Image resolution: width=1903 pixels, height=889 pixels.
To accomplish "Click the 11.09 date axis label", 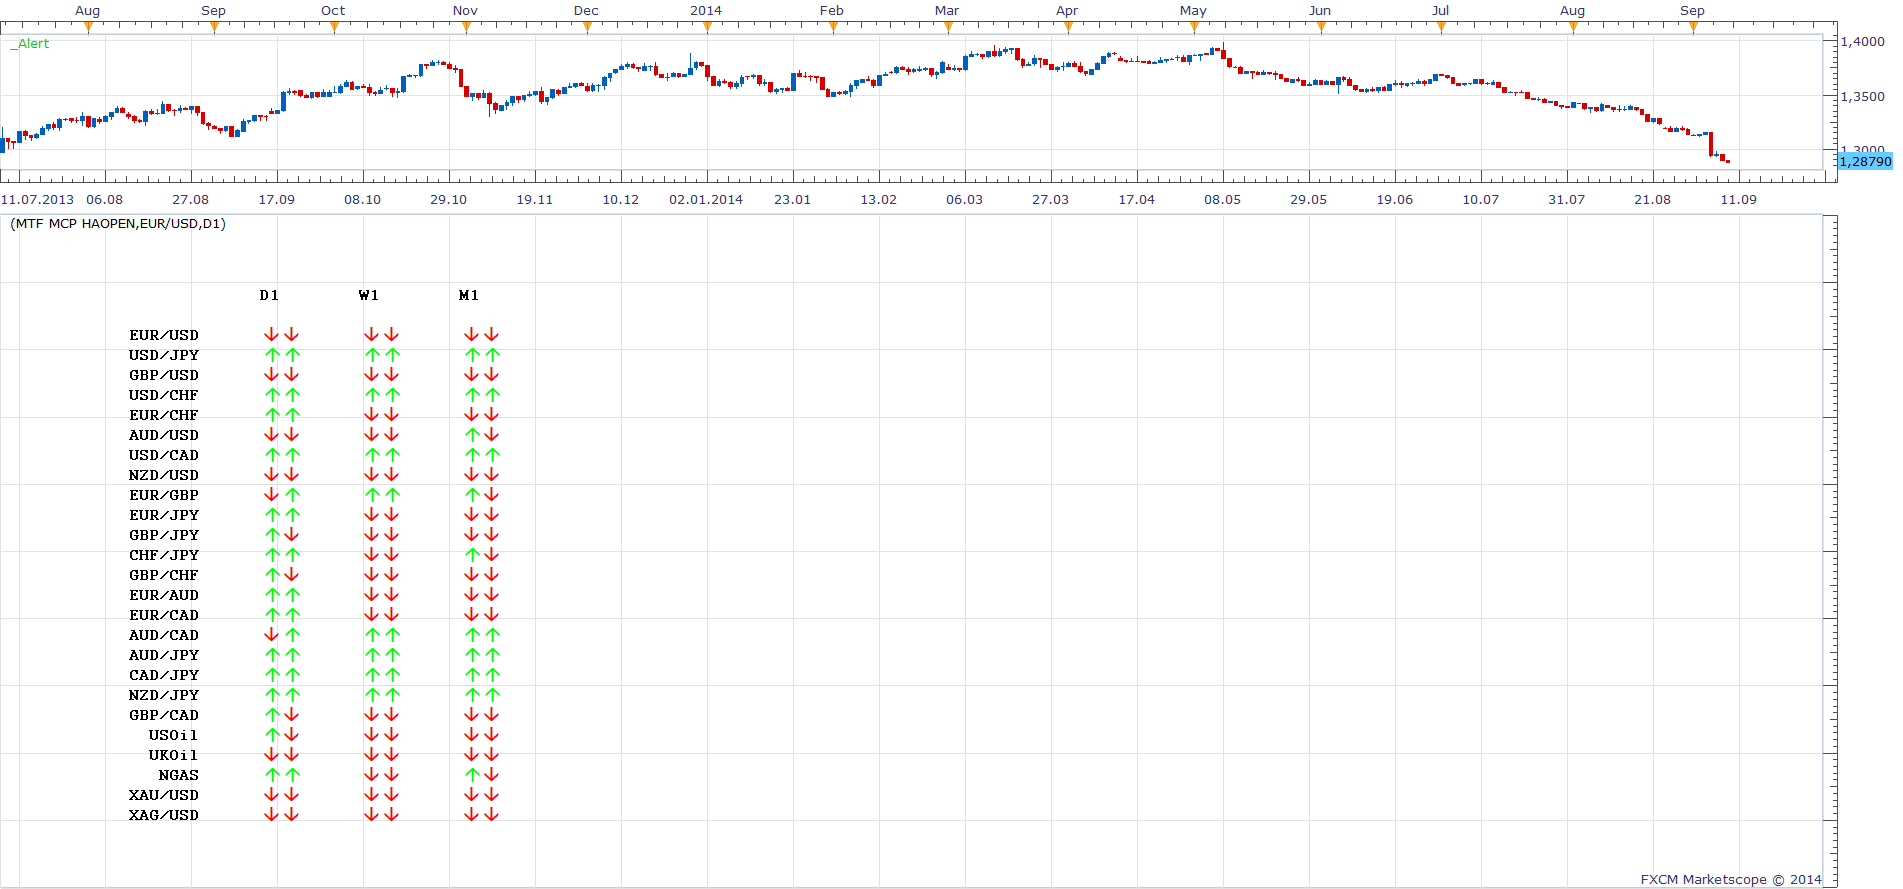I will tap(1738, 200).
